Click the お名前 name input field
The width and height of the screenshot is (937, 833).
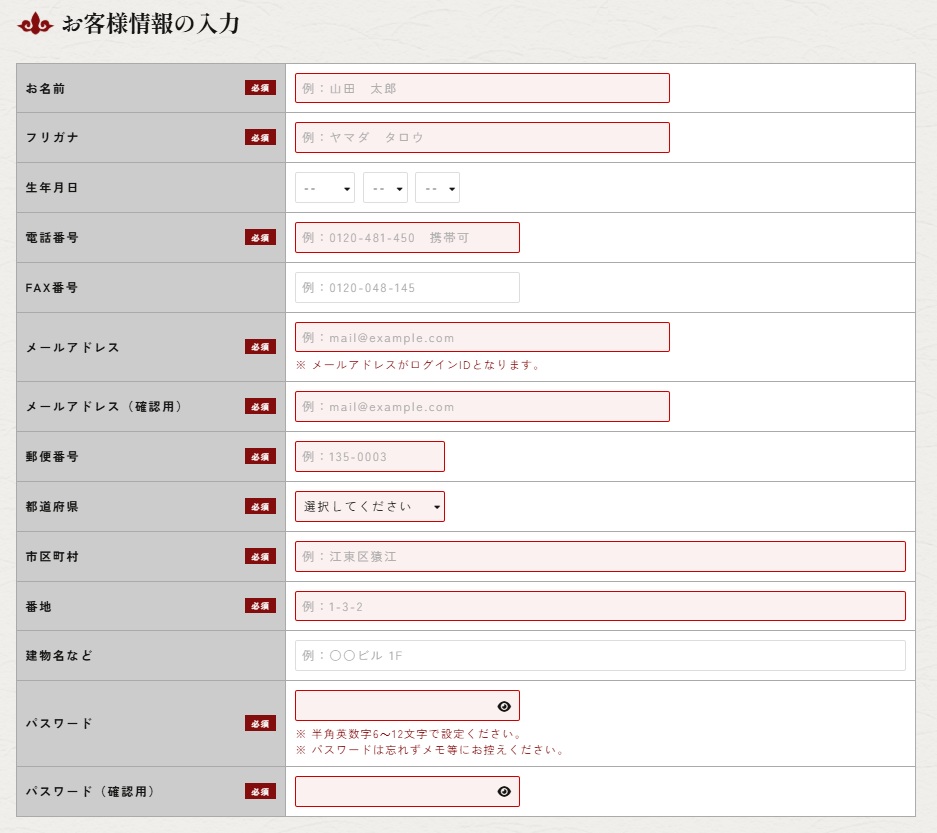481,88
